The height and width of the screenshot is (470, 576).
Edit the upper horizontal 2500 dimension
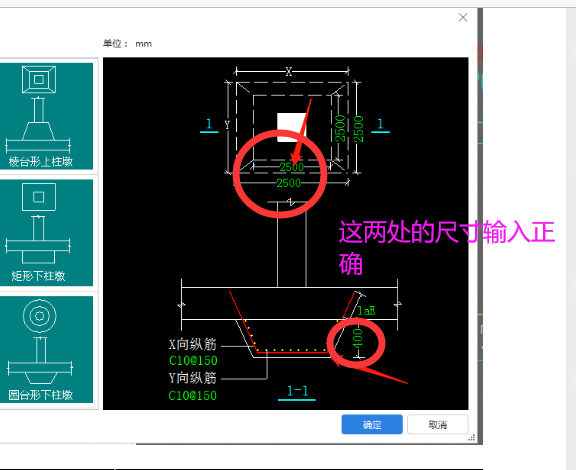[292, 167]
